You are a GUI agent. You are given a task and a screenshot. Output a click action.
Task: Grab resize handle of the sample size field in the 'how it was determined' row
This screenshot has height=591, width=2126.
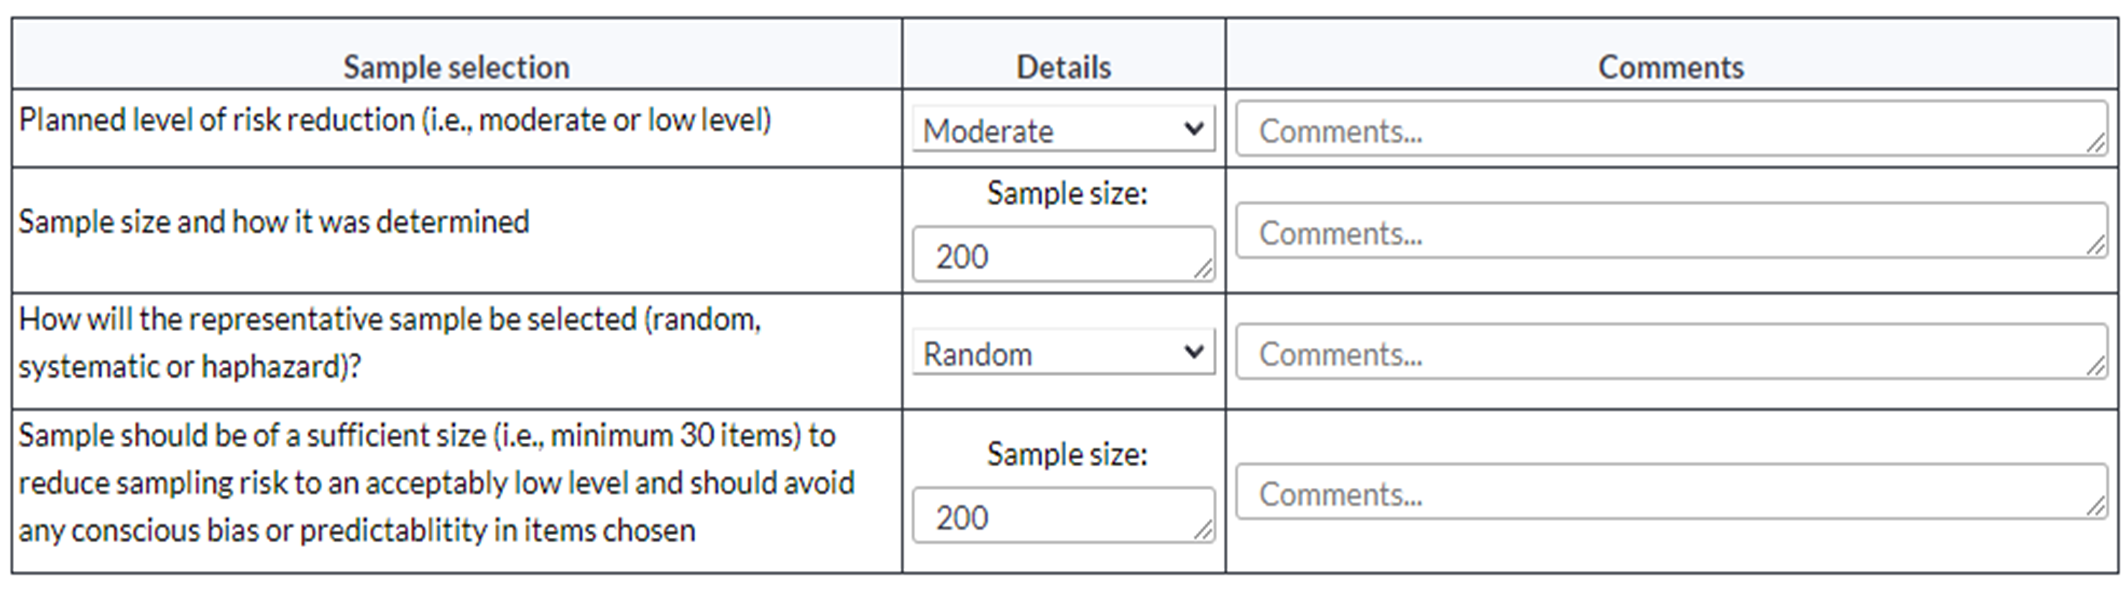tap(1203, 269)
